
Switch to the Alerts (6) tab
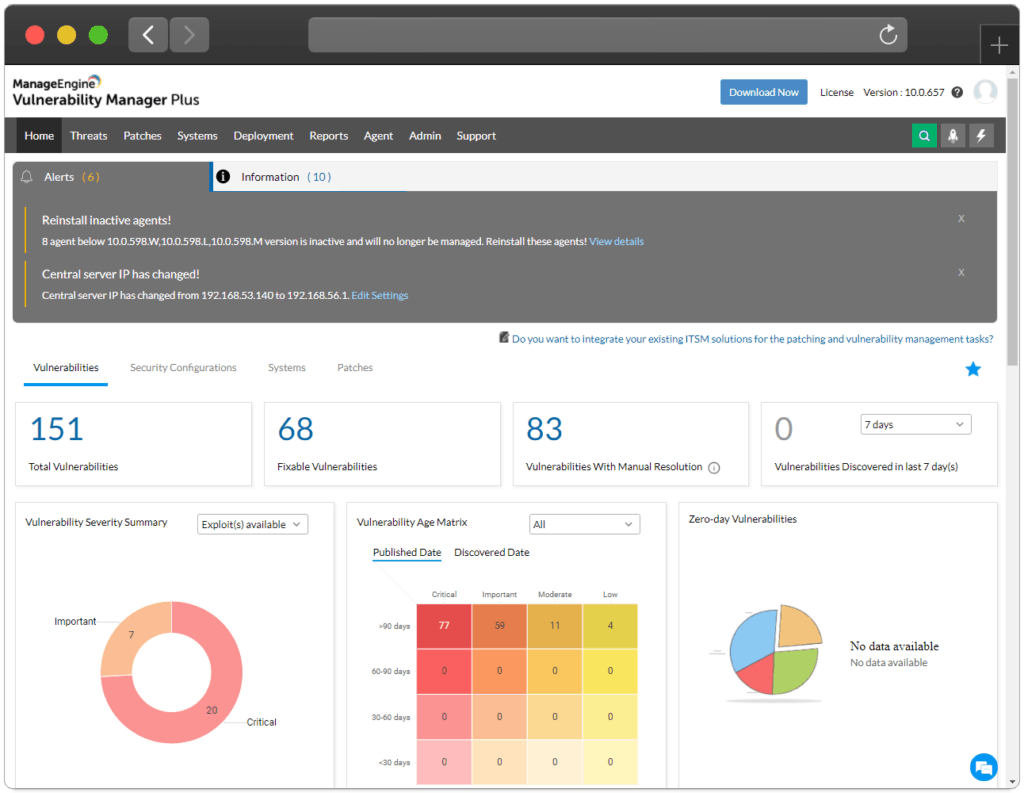(x=111, y=177)
